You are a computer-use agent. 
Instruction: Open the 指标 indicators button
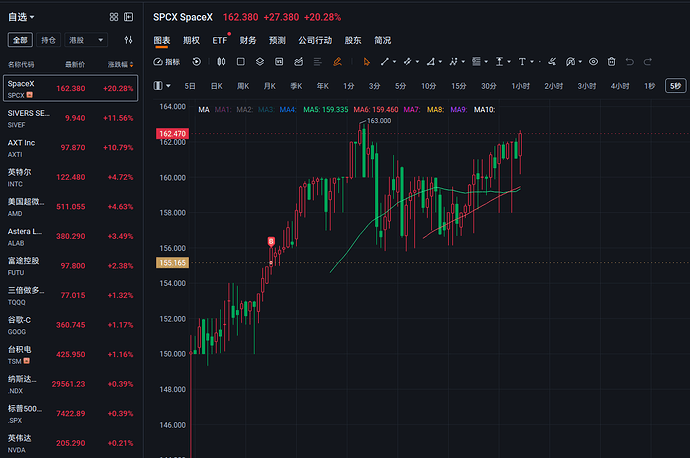(166, 62)
